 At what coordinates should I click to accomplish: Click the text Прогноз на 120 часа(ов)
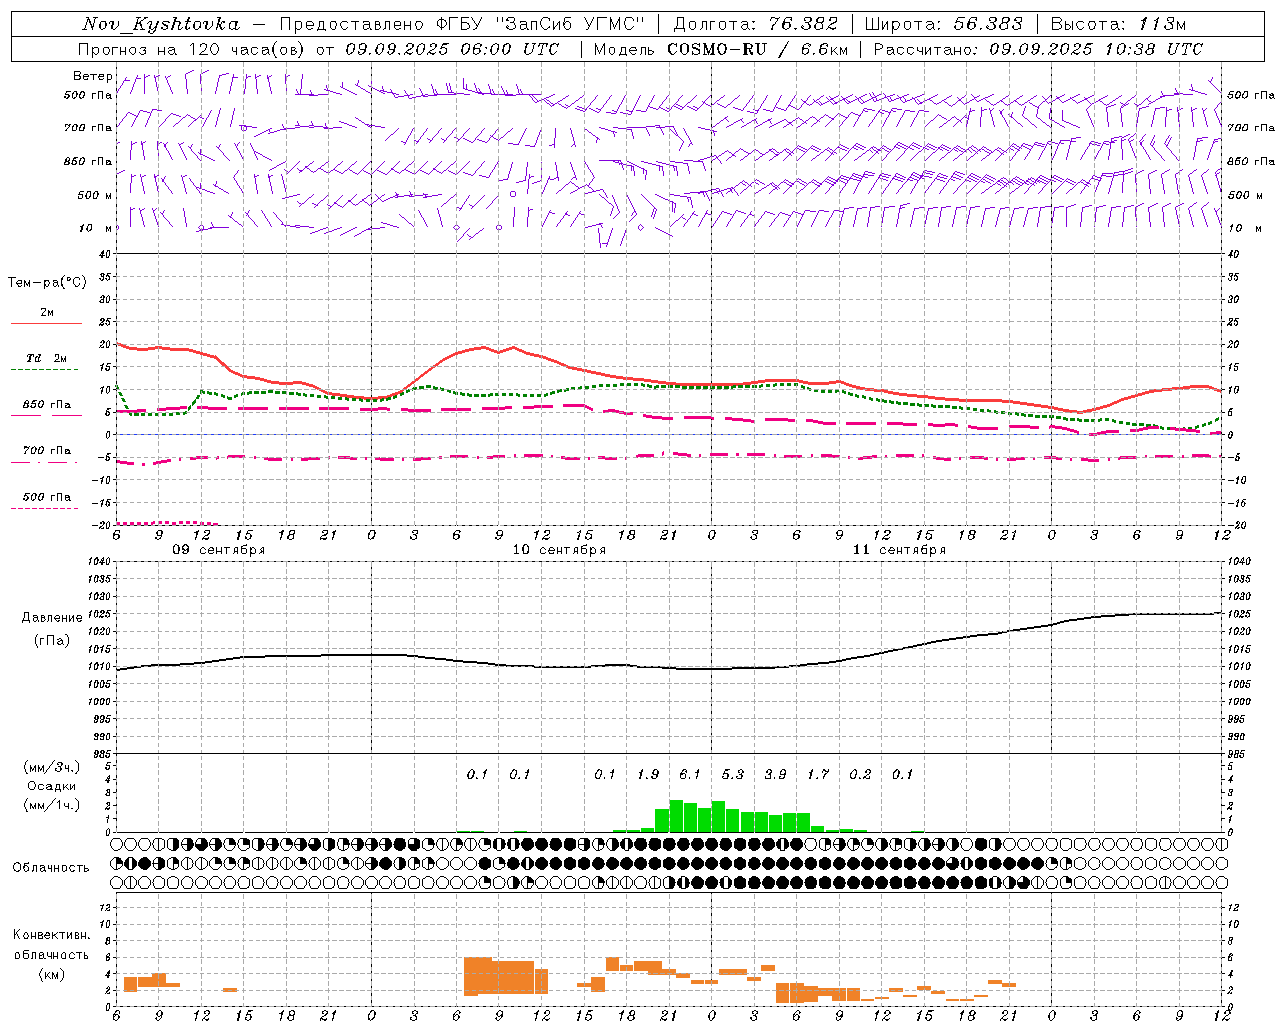(191, 49)
